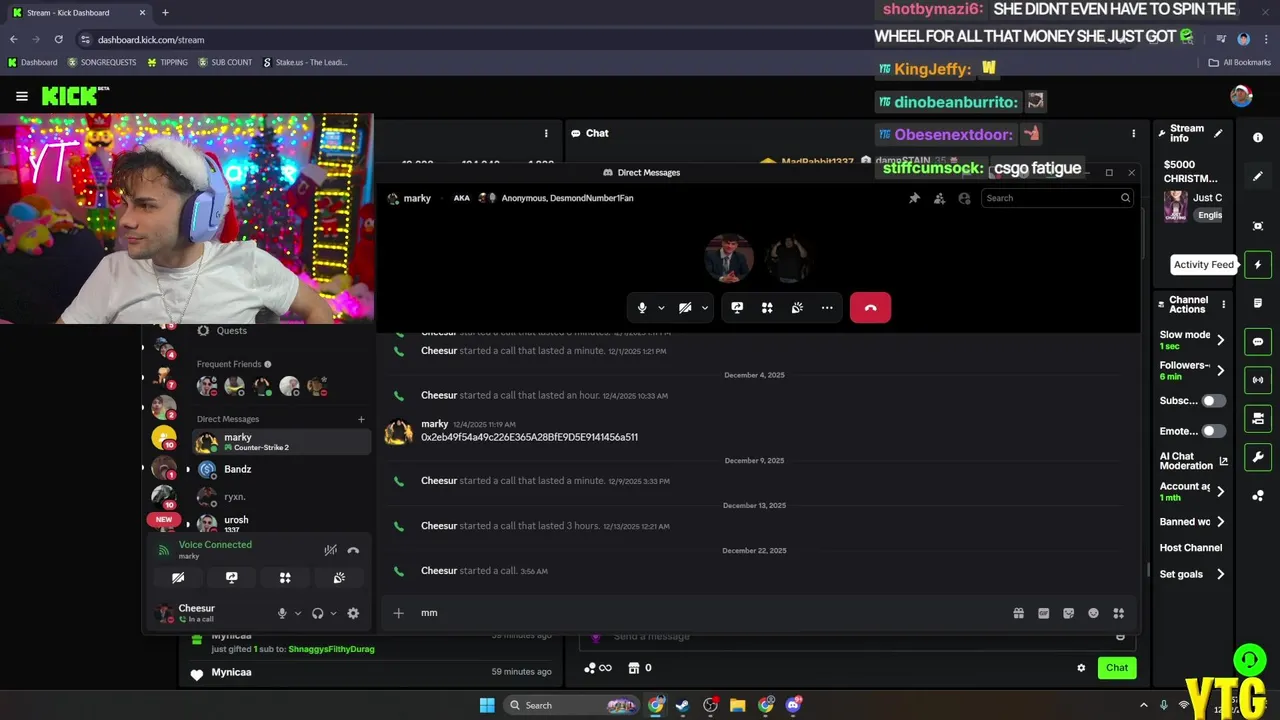Share your screen from call control bar
This screenshot has height=720, width=1280.
point(737,308)
